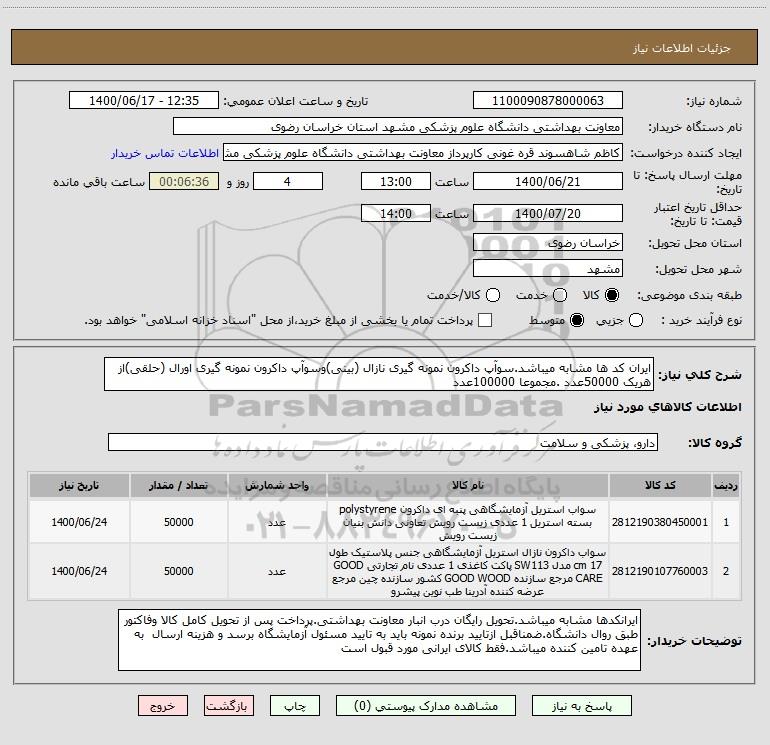Click the validity time field 14:00
The image size is (770, 745).
396,213
